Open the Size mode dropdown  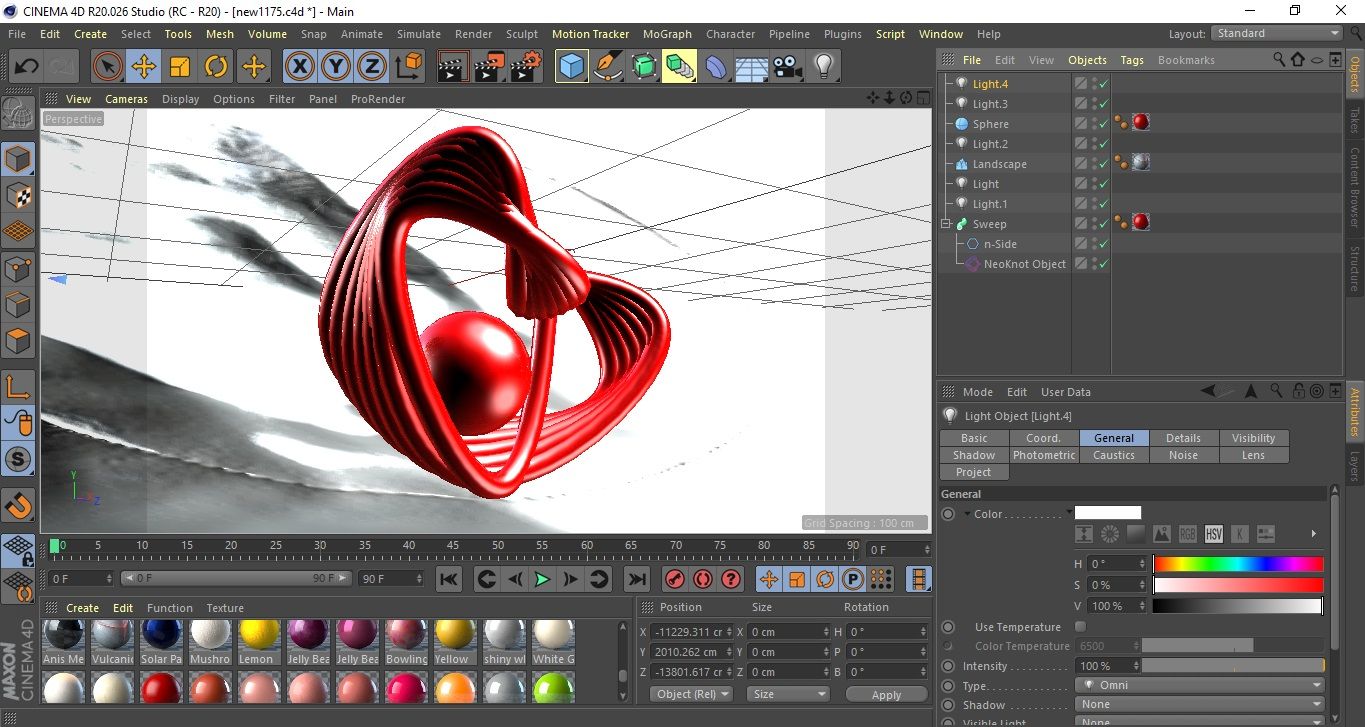tap(788, 694)
